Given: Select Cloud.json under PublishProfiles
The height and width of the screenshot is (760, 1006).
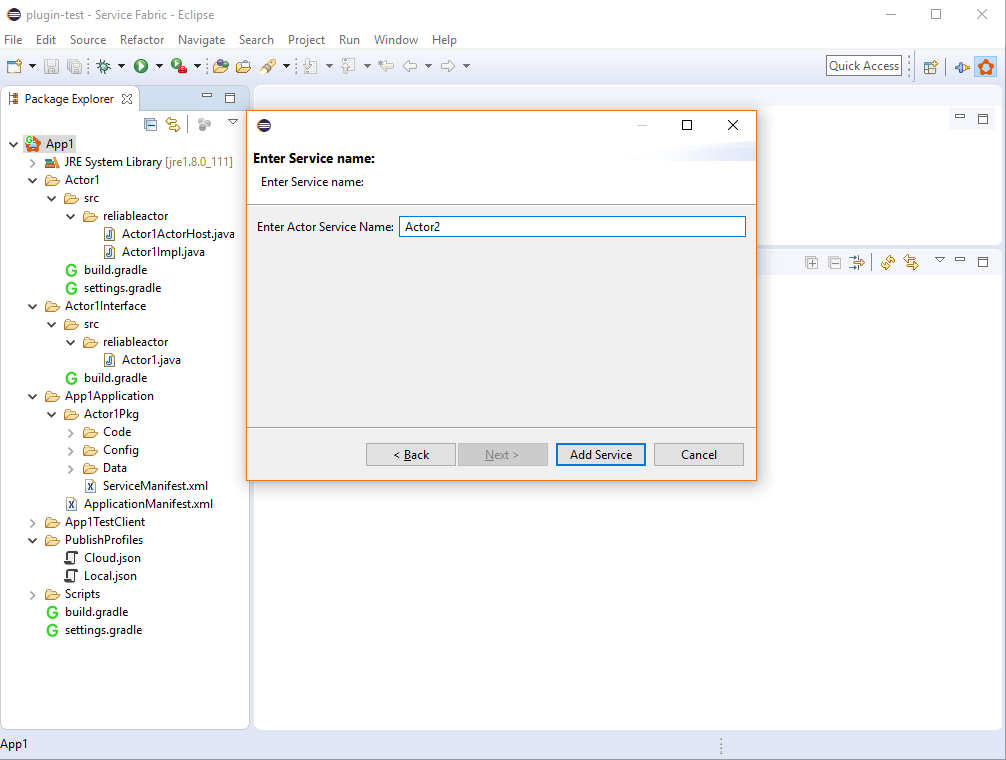Looking at the screenshot, I should [x=113, y=557].
